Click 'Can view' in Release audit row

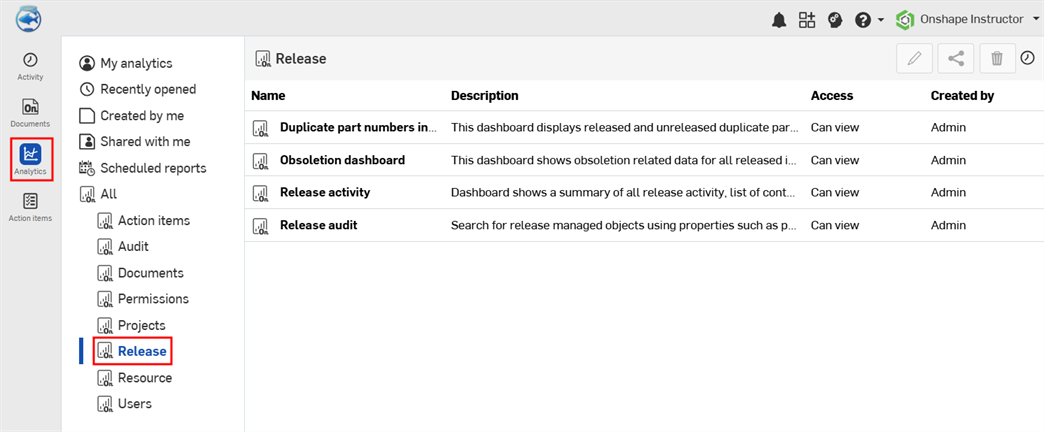pos(834,225)
